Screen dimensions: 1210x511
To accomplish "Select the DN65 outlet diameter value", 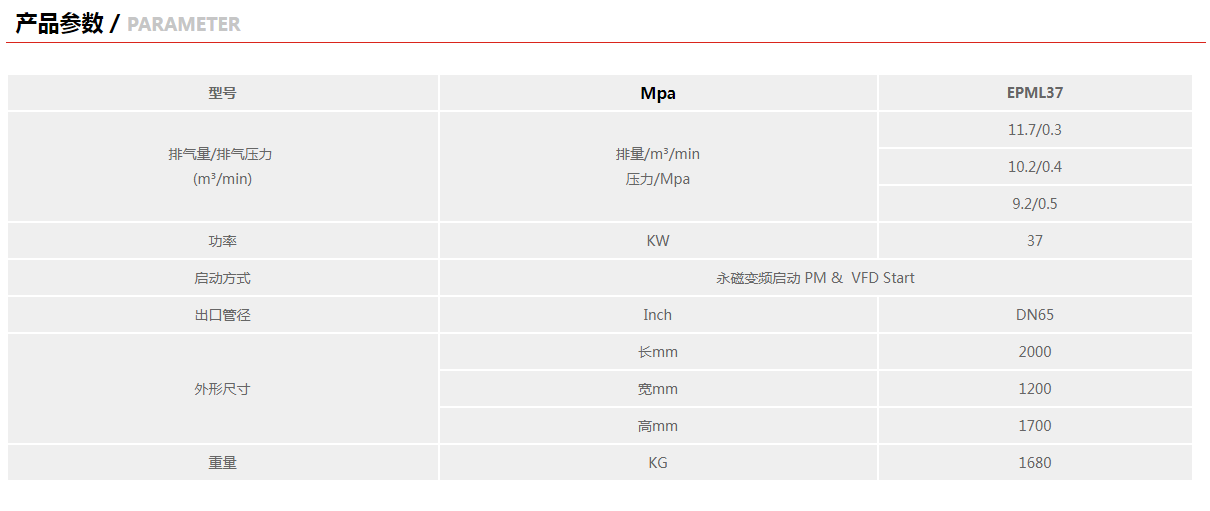I will 1035,315.
